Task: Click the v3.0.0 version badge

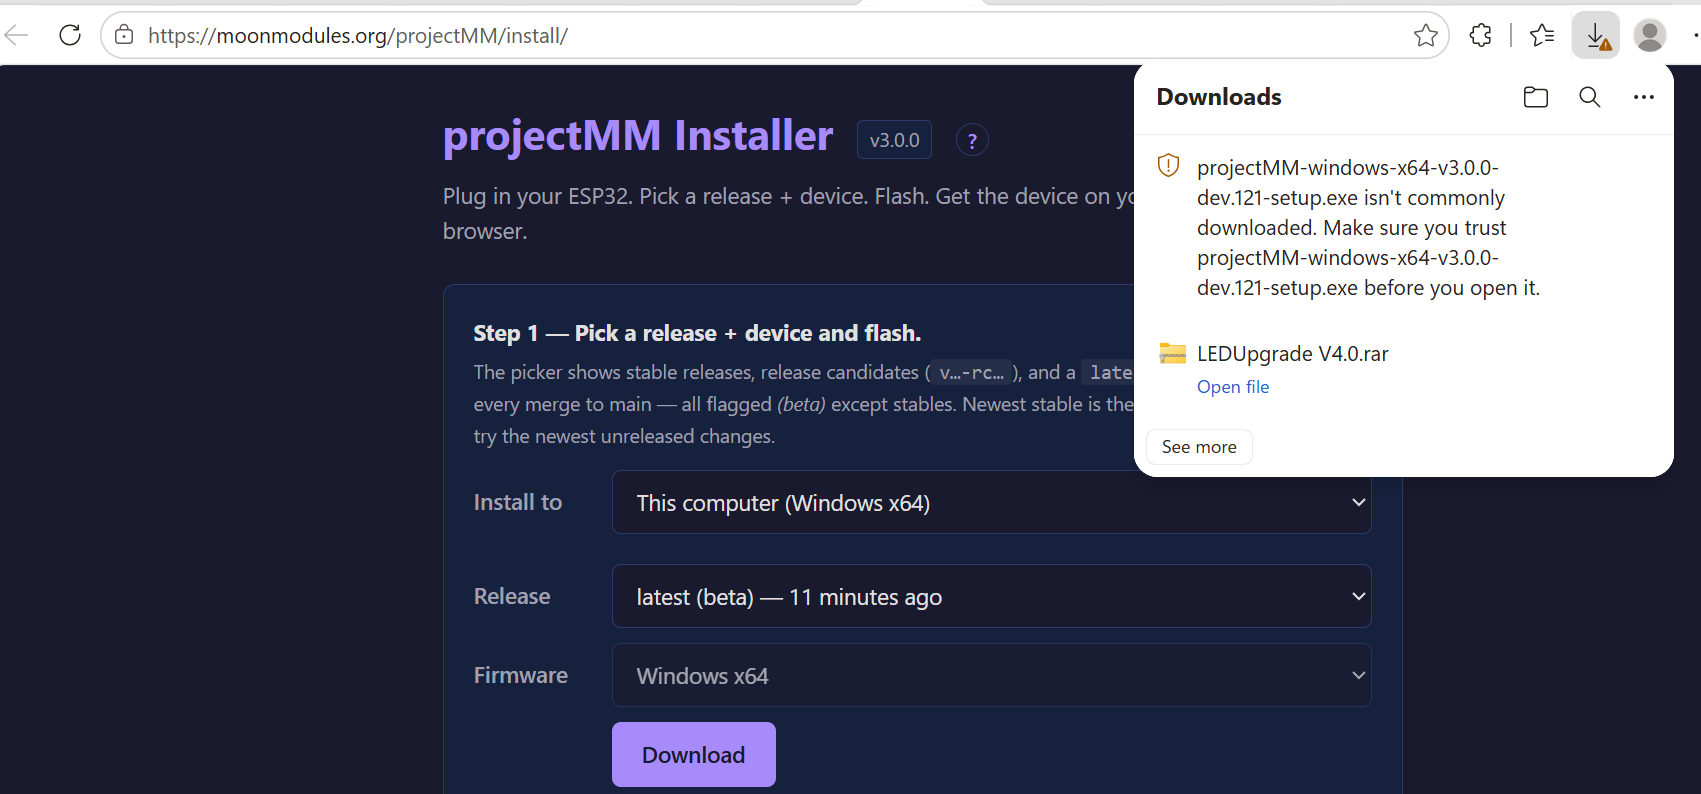Action: click(x=894, y=140)
